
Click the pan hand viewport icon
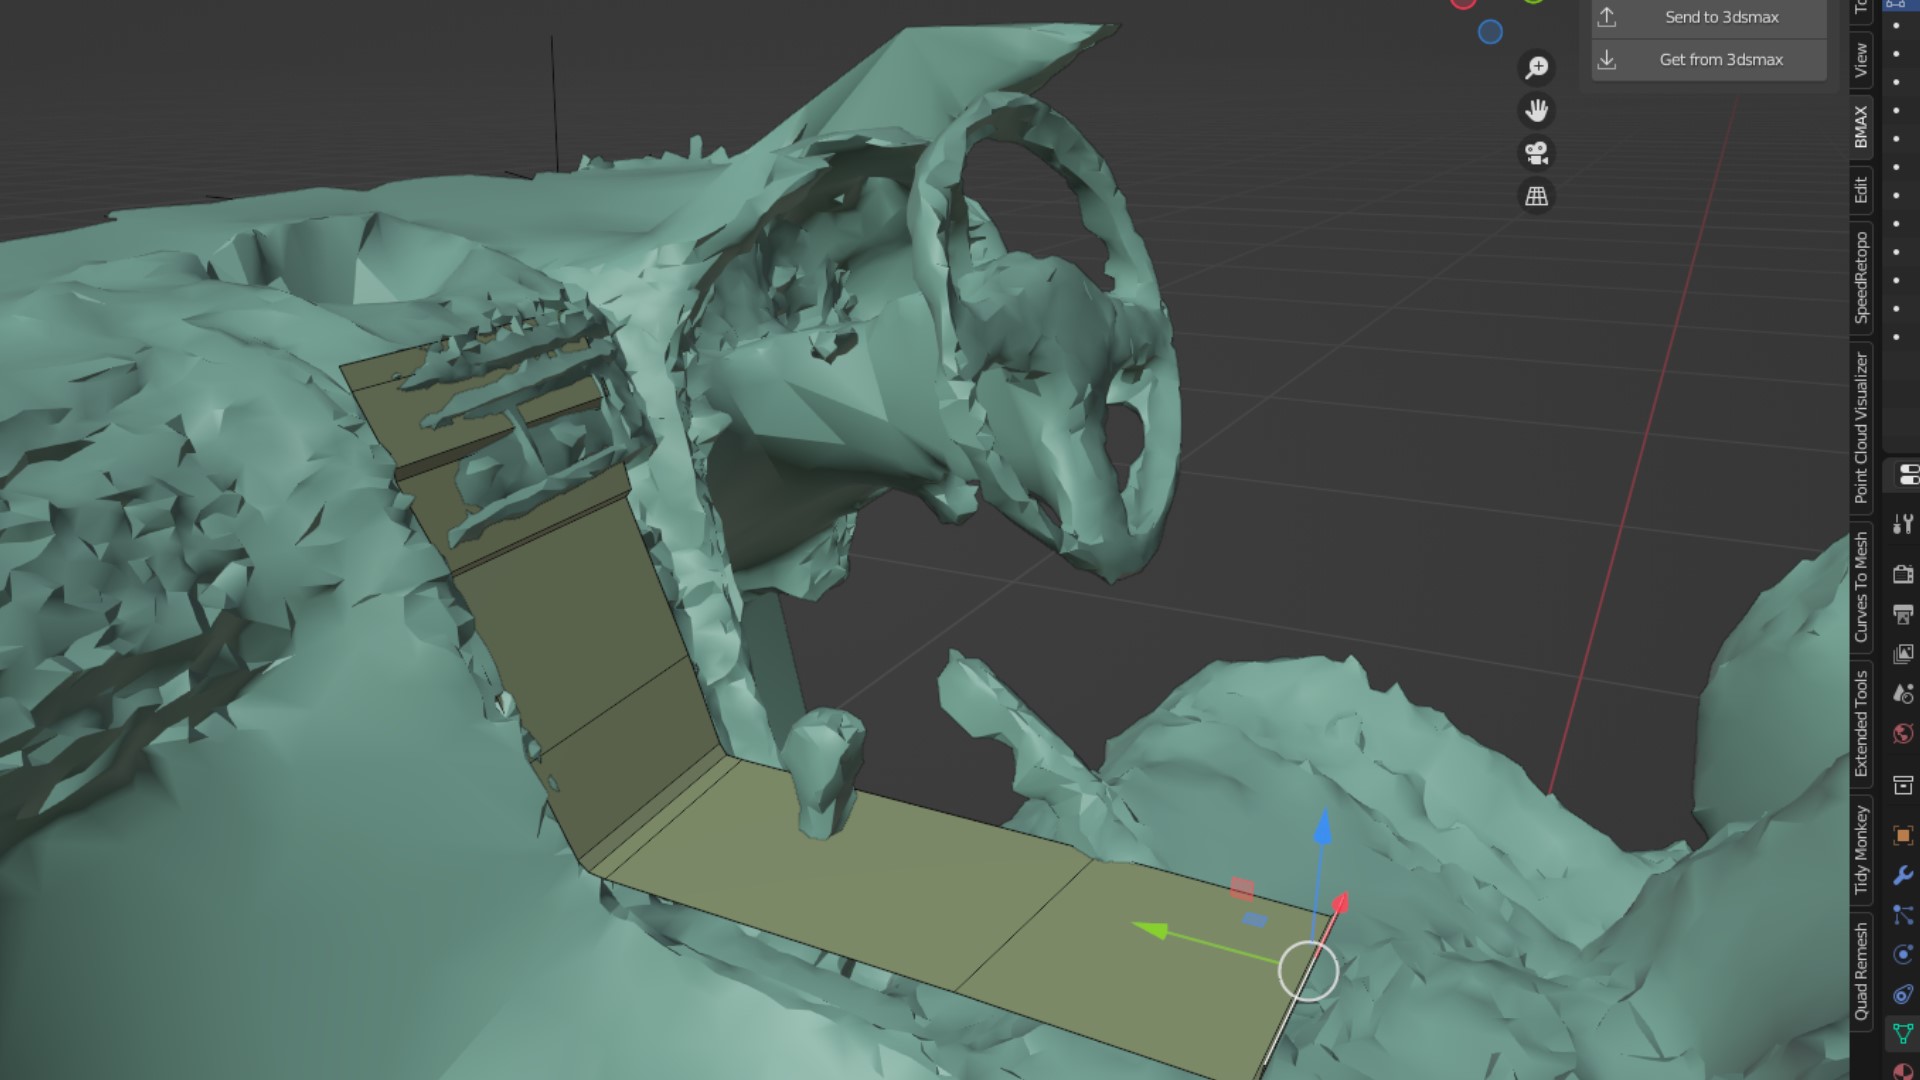click(1537, 110)
